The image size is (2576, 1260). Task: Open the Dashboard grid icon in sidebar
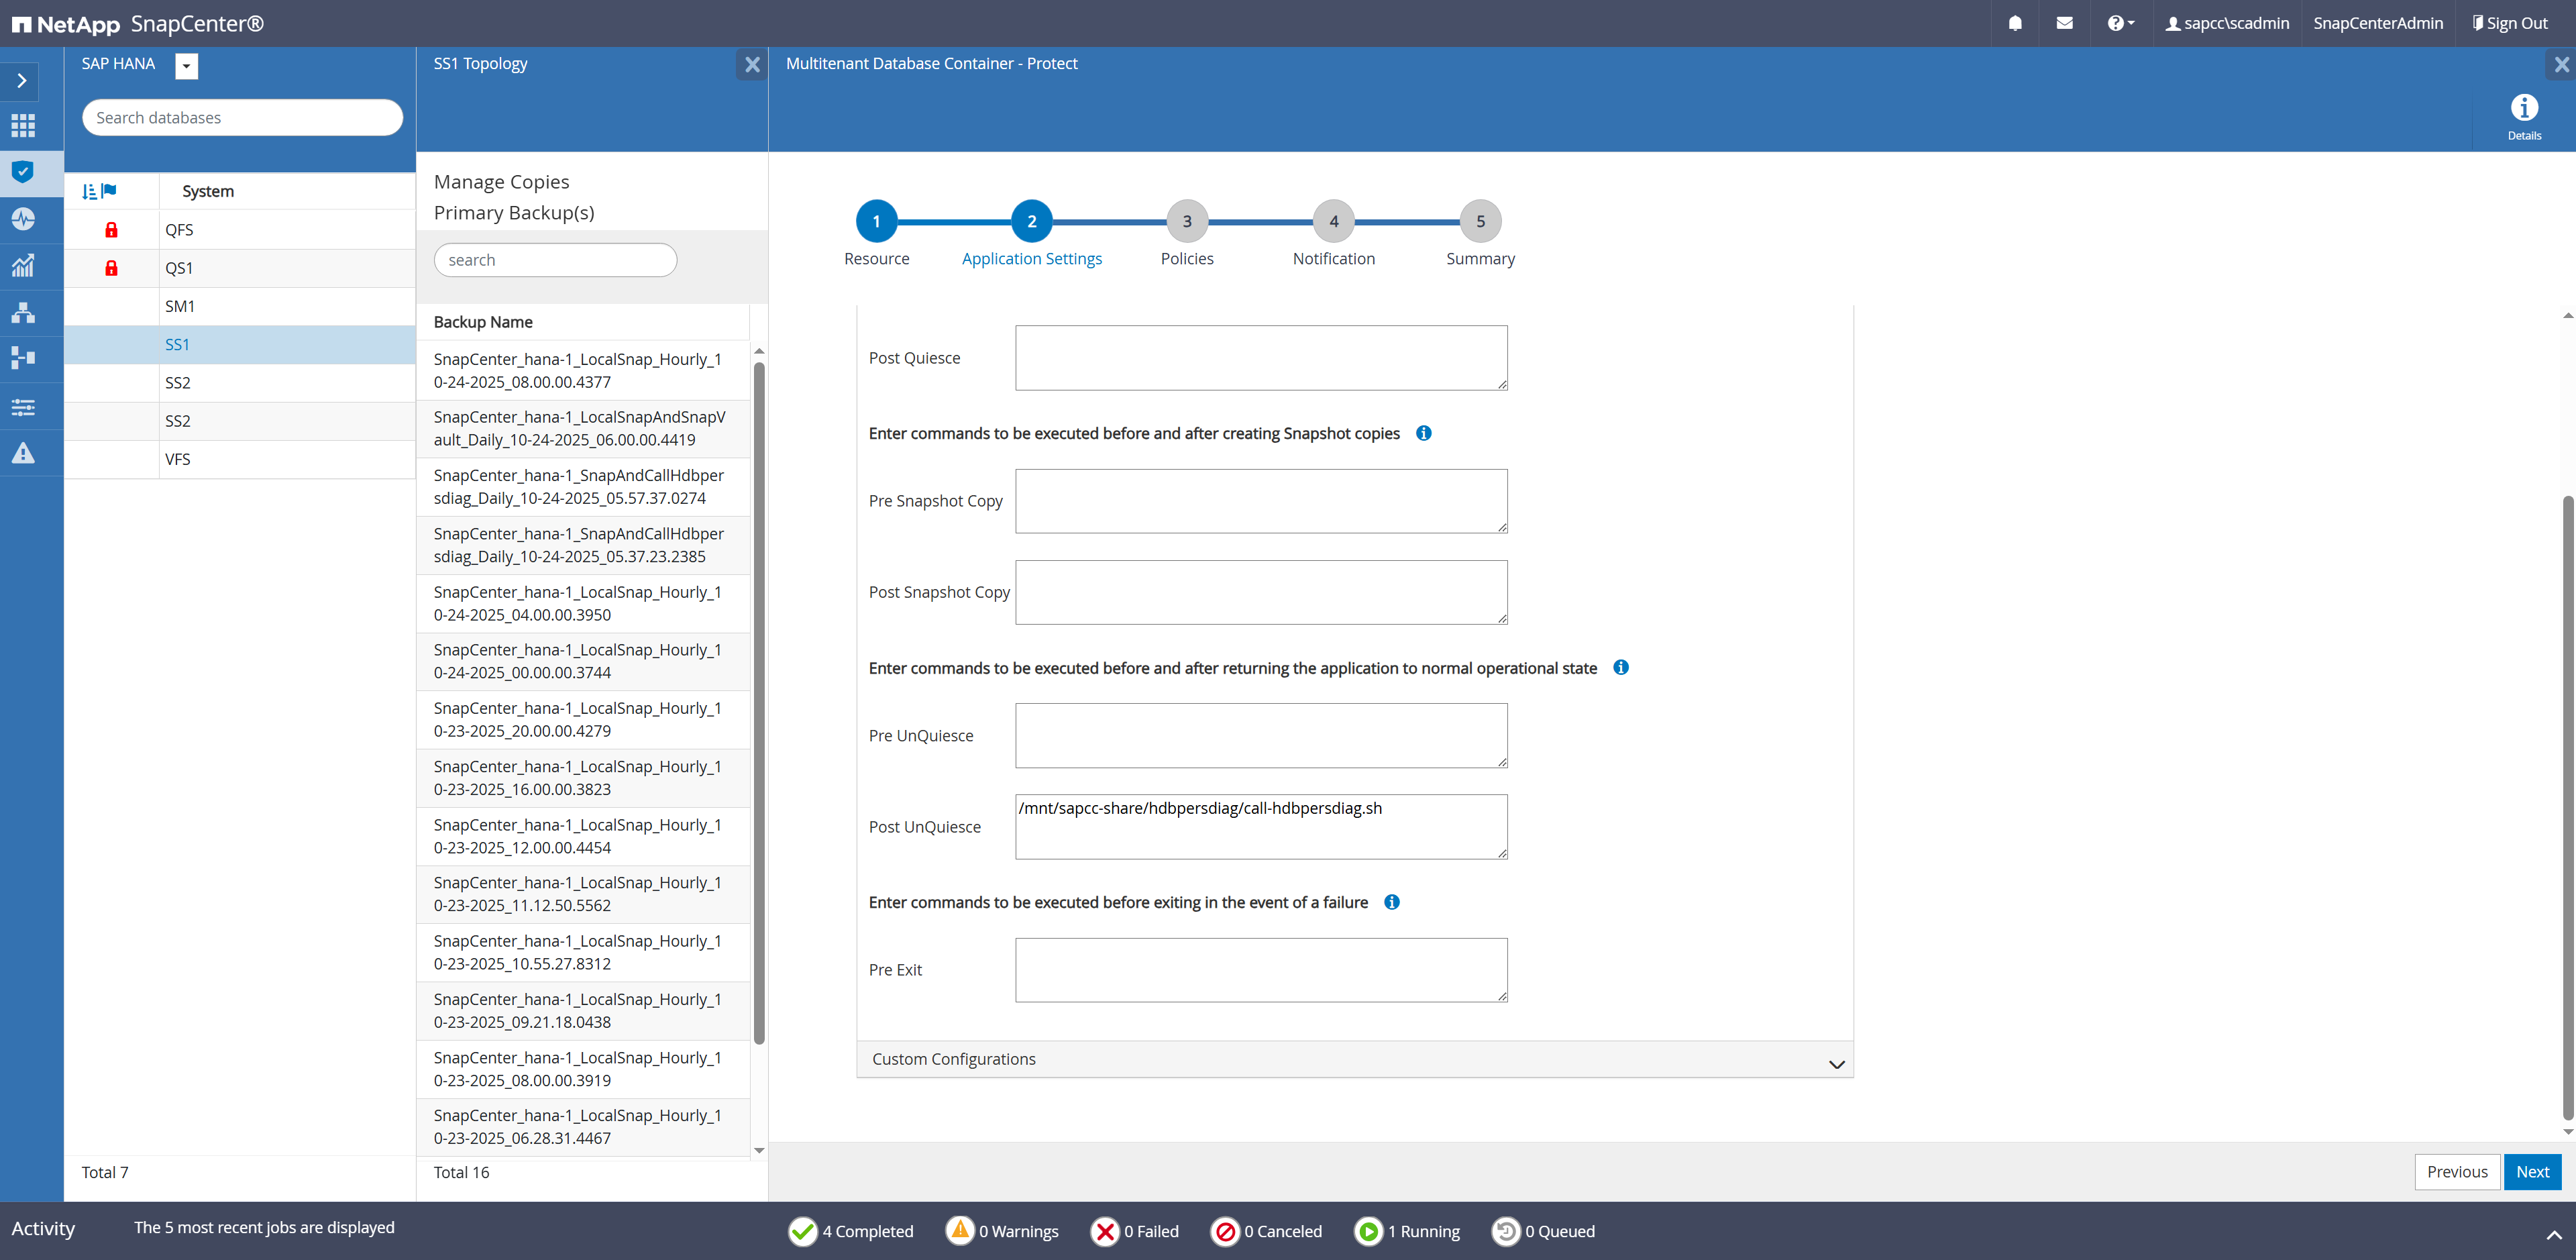pos(23,125)
